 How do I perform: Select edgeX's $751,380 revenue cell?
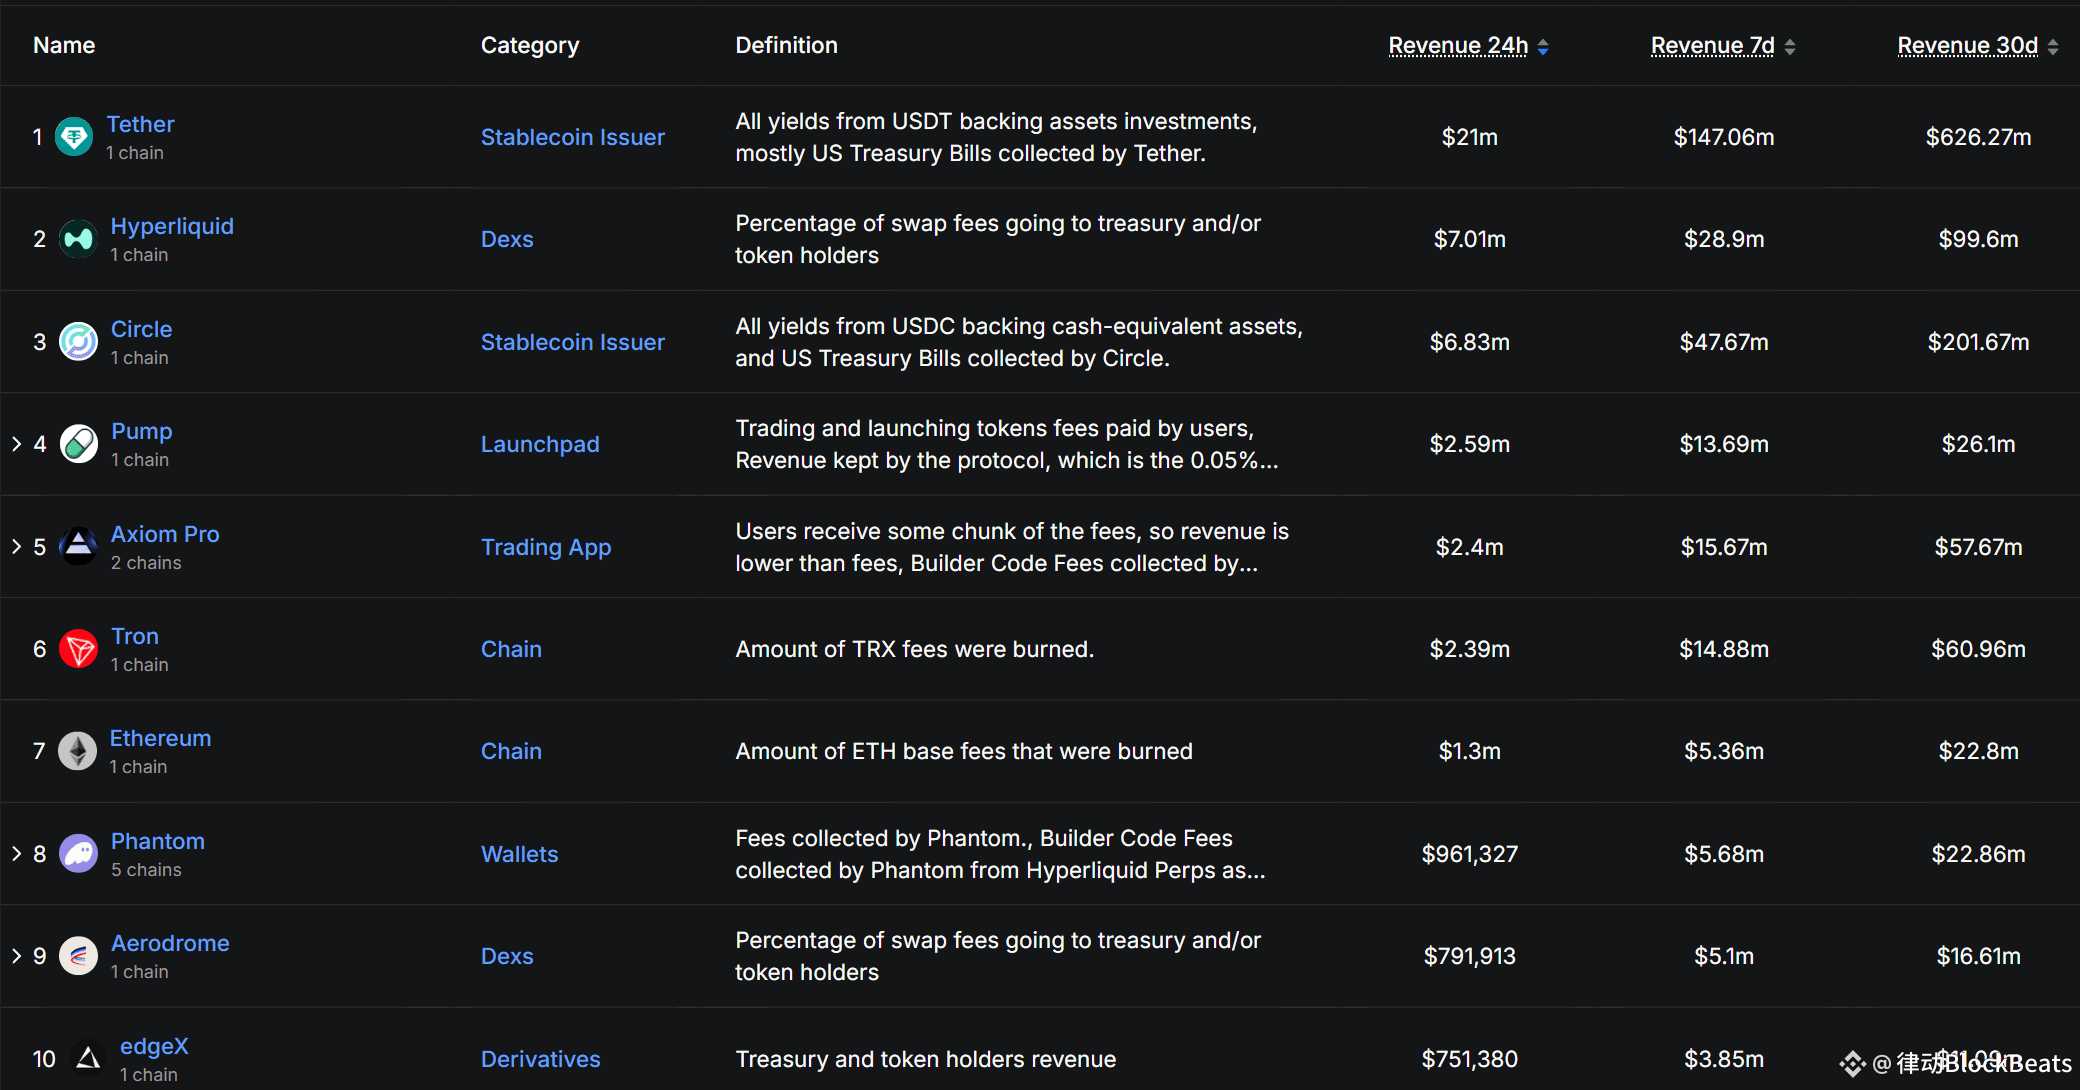coord(1469,1059)
